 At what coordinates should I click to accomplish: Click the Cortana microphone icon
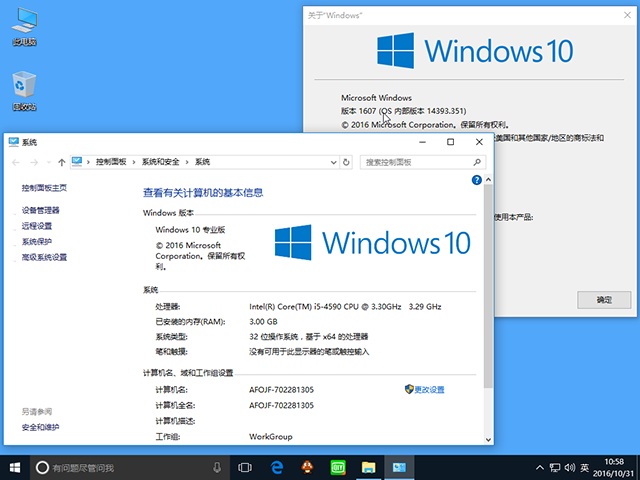point(217,467)
